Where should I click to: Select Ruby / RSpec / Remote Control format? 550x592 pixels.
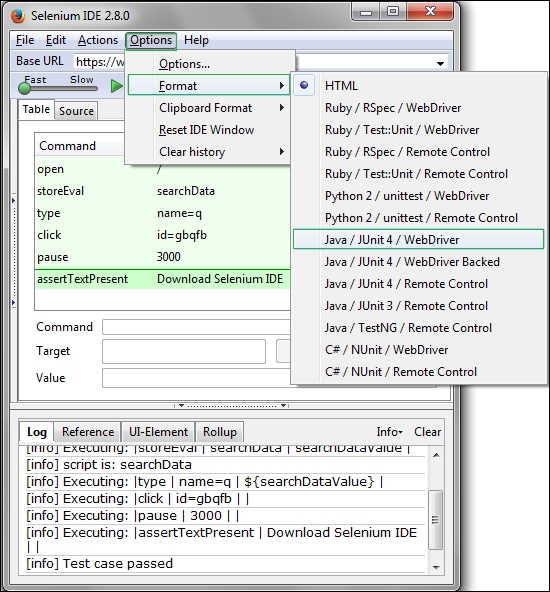(419, 152)
